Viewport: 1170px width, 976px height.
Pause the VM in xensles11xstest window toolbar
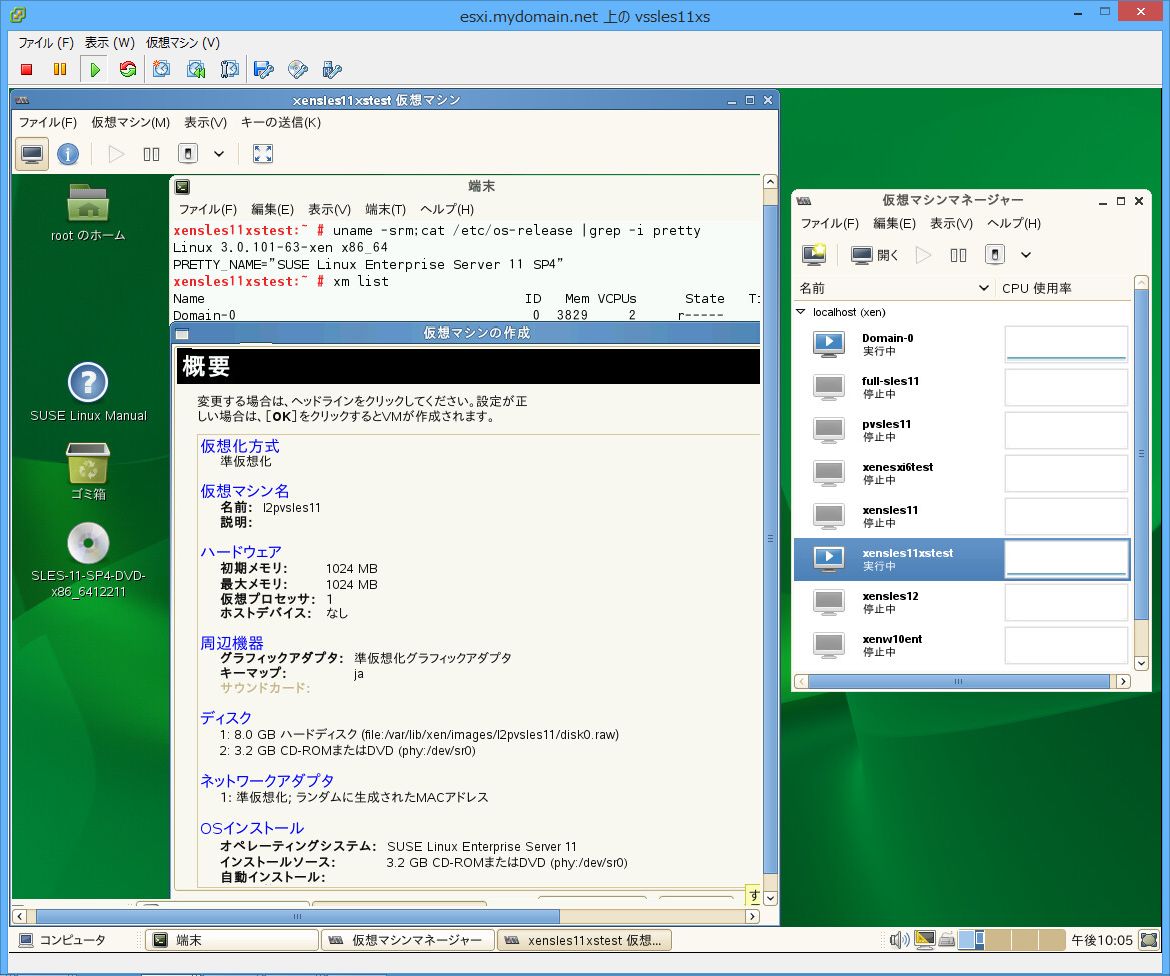point(151,154)
